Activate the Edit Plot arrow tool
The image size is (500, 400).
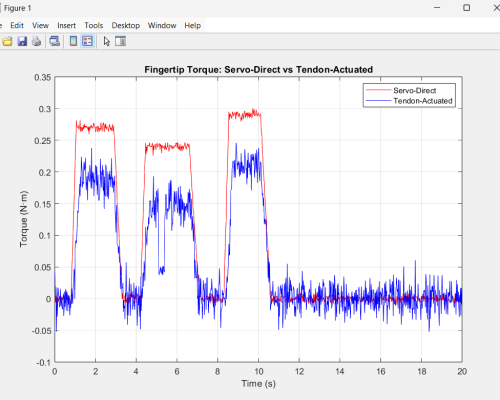(x=107, y=41)
